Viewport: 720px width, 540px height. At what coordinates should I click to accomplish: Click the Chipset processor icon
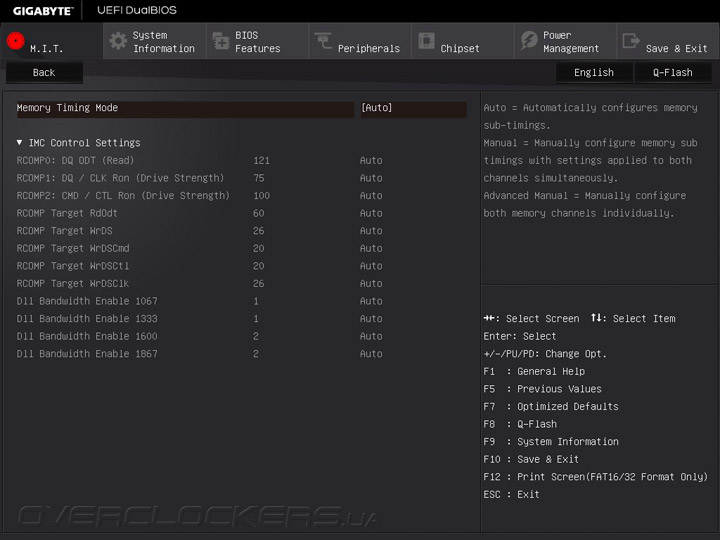[426, 41]
